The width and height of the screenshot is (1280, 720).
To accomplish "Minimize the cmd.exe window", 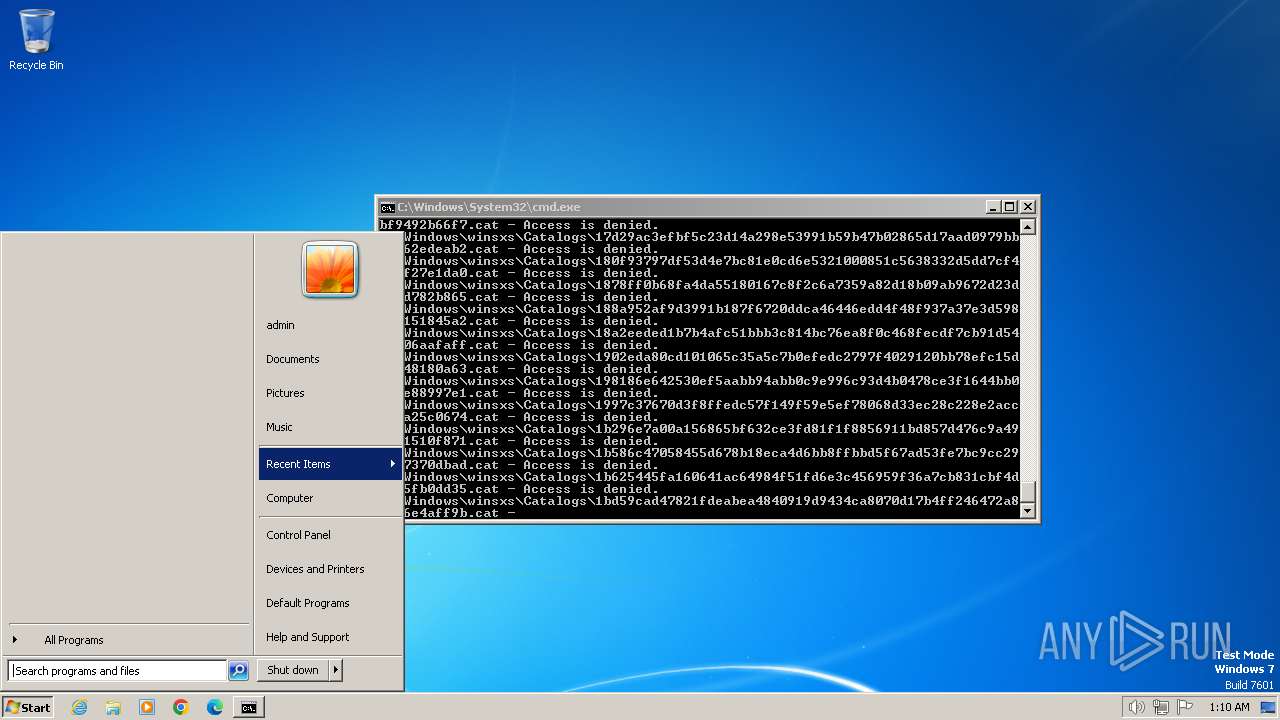I will [993, 207].
